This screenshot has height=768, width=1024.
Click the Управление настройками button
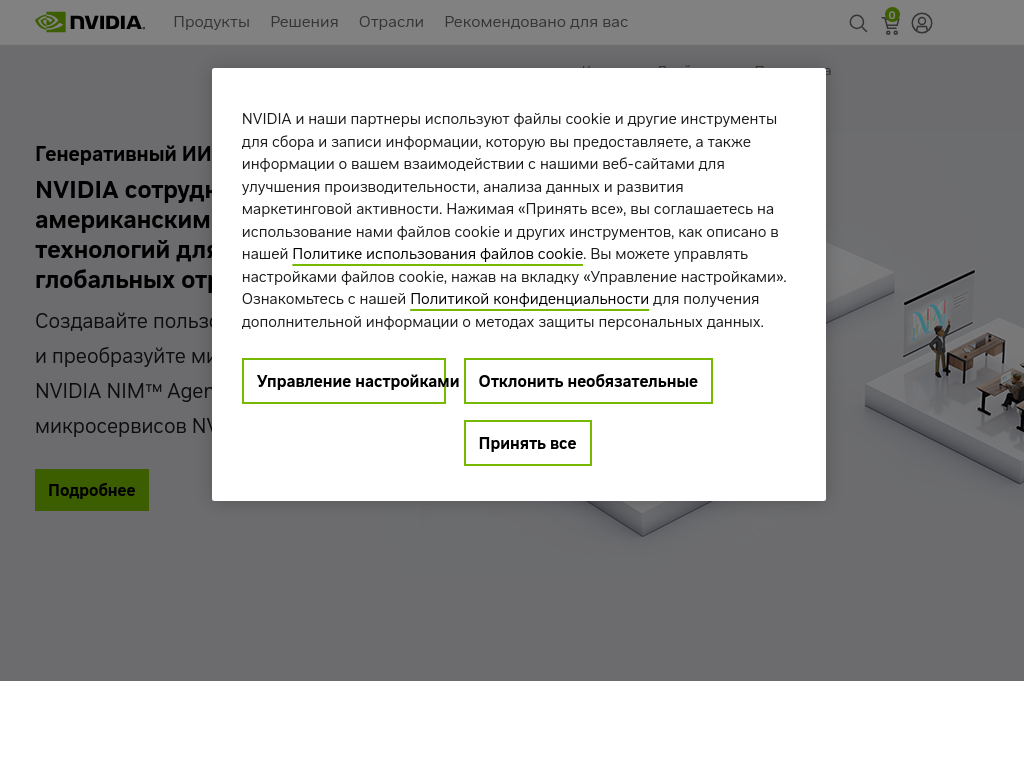[x=344, y=381]
